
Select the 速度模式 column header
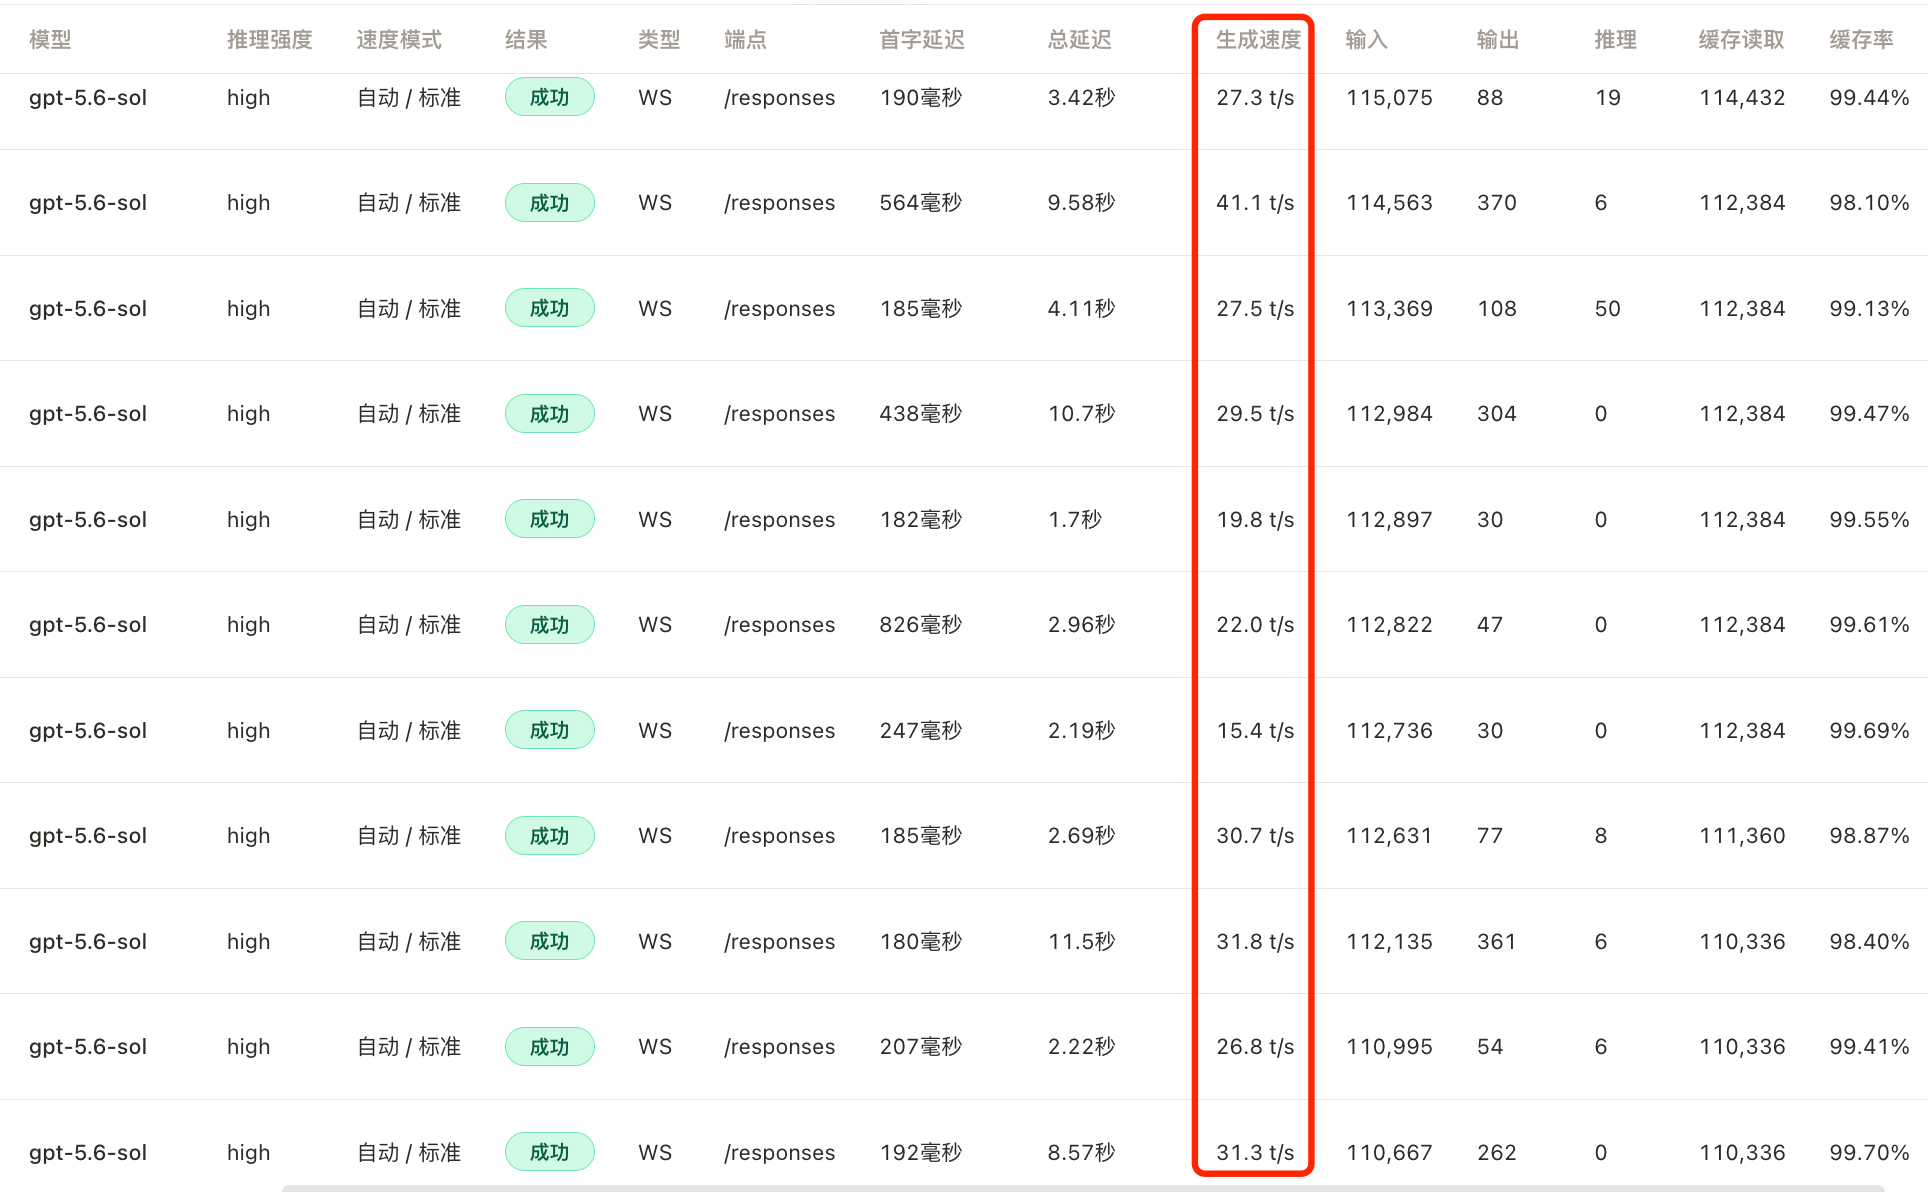click(x=399, y=40)
